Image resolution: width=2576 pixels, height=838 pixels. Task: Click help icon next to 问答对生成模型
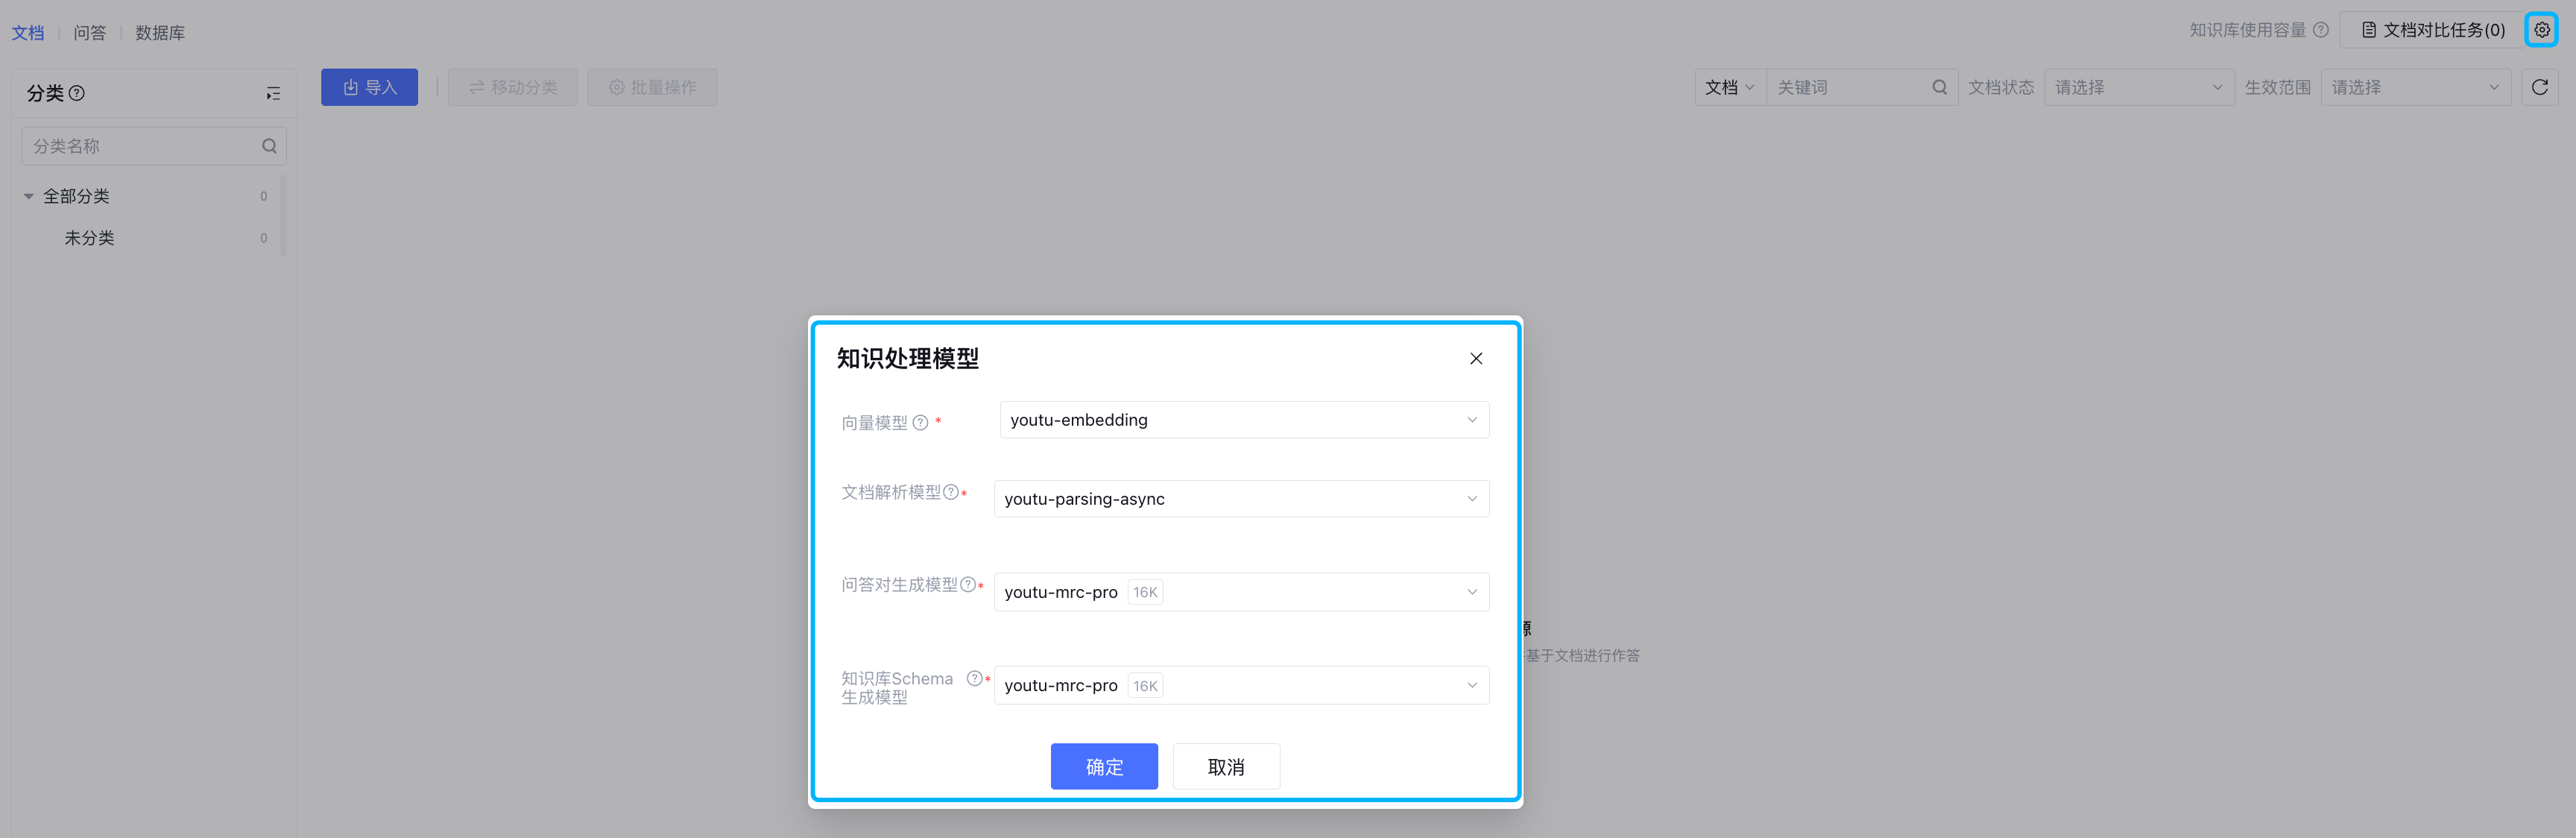(x=967, y=585)
